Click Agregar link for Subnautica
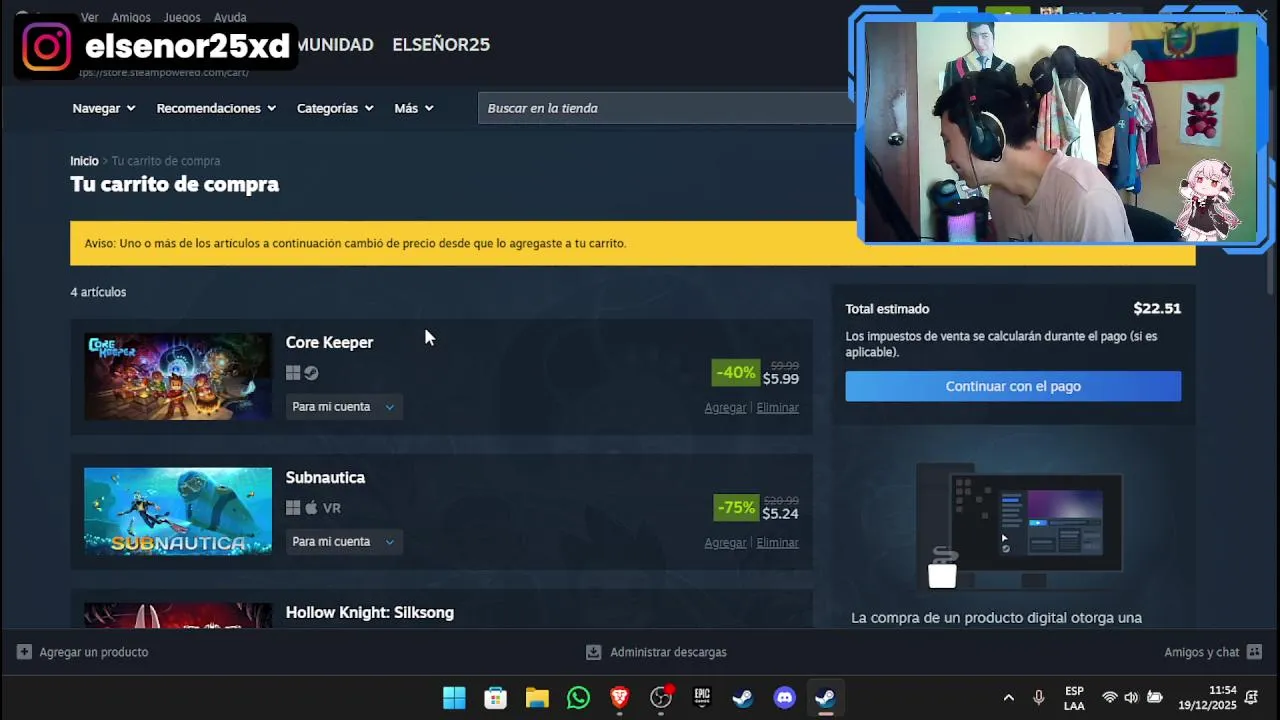This screenshot has width=1280, height=720. point(725,543)
